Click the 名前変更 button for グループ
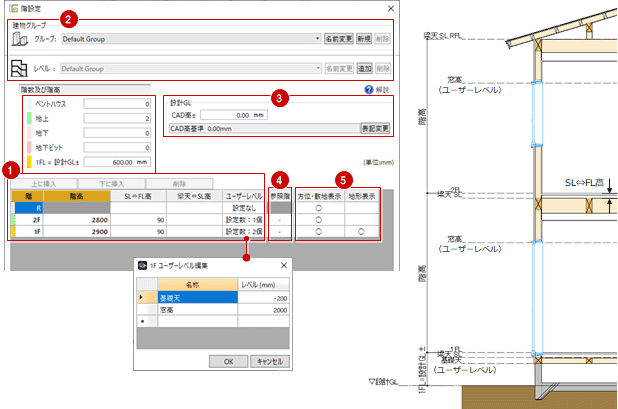This screenshot has height=409, width=618. (x=338, y=38)
